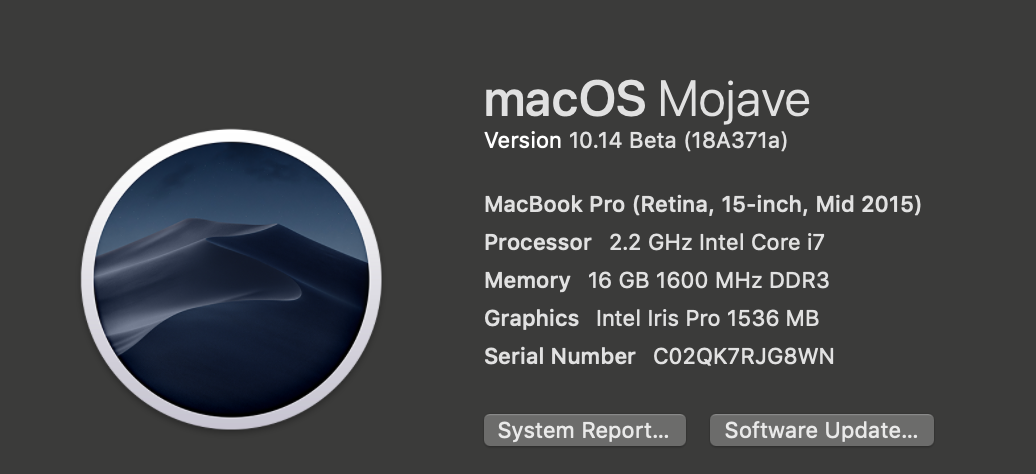Click the Software Update button

pyautogui.click(x=821, y=431)
